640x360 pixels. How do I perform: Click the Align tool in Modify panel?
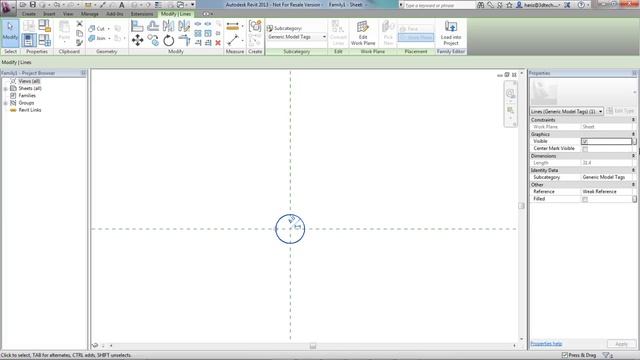[x=137, y=26]
